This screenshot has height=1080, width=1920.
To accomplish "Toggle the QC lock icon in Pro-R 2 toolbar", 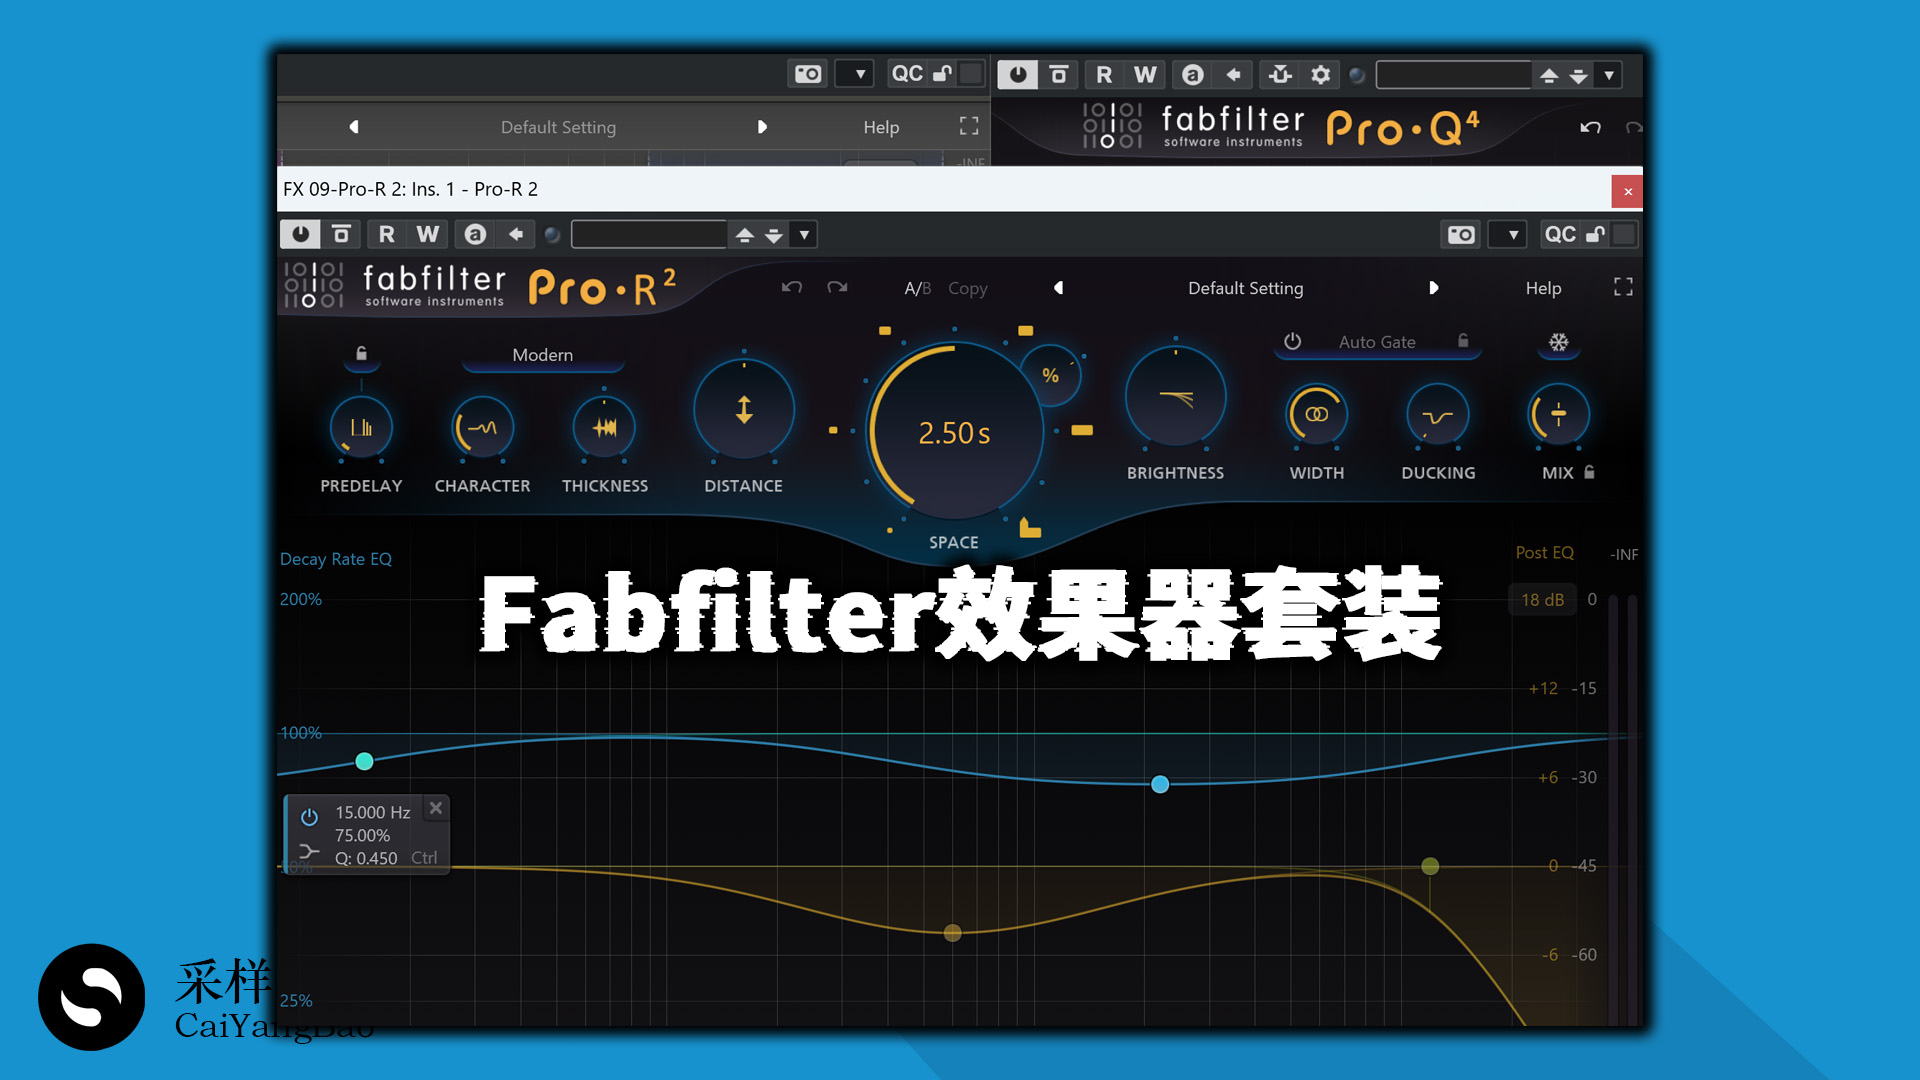I will coord(1596,234).
